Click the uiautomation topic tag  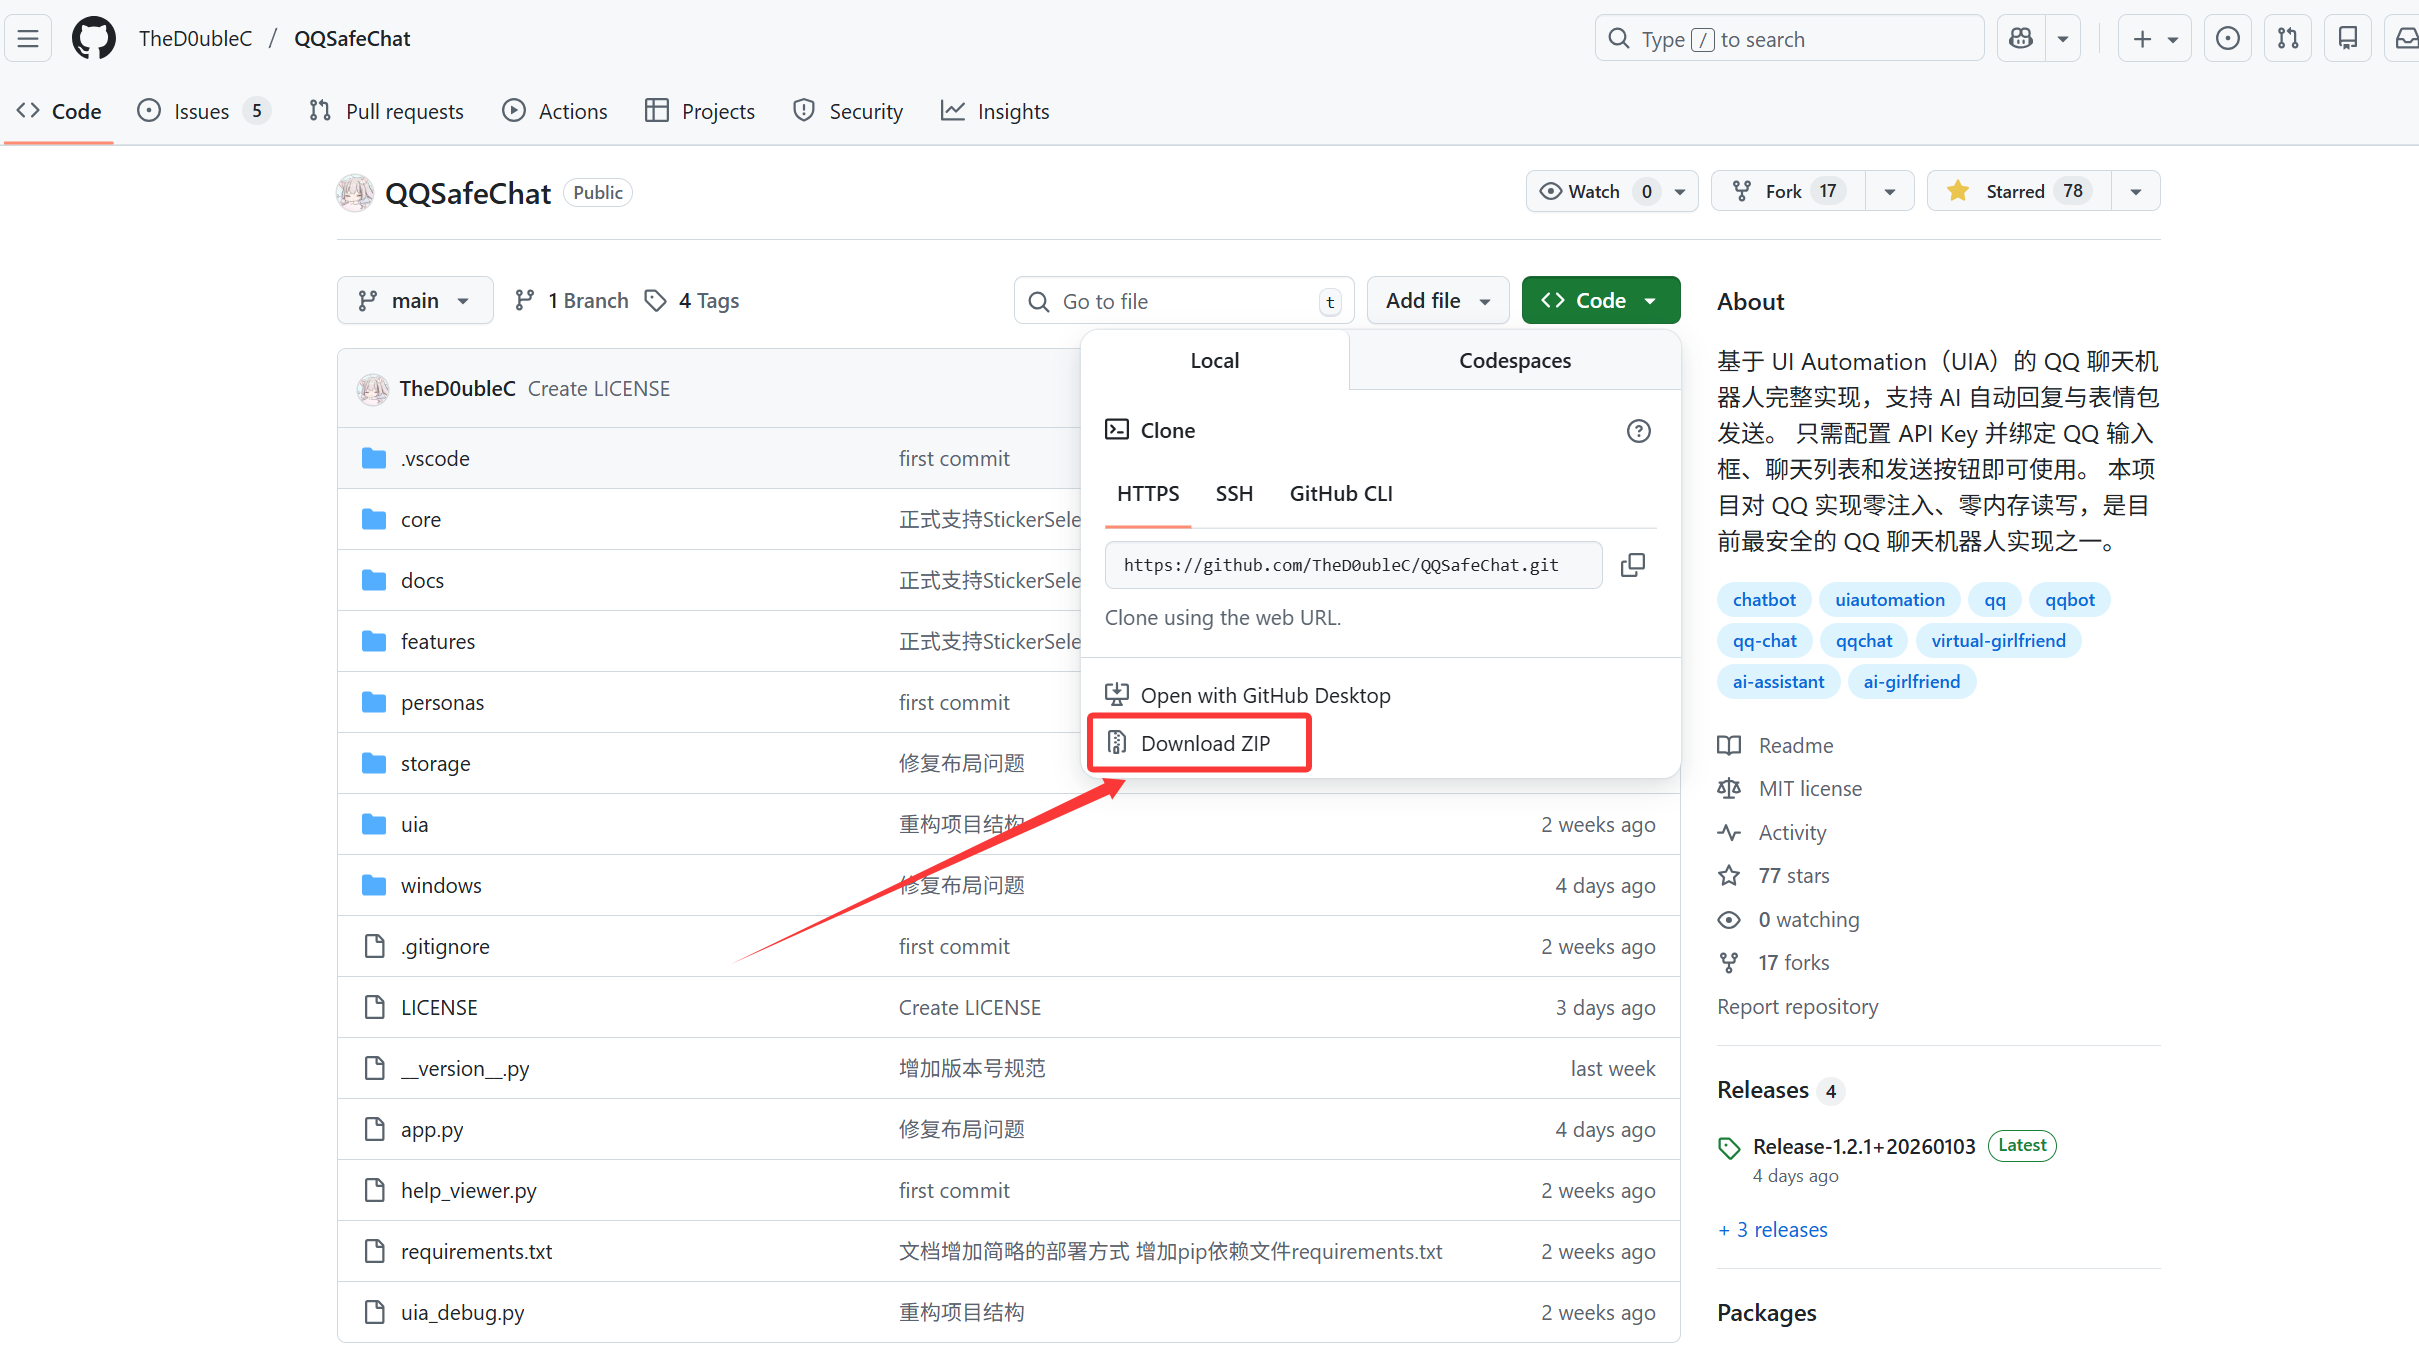[x=1889, y=600]
